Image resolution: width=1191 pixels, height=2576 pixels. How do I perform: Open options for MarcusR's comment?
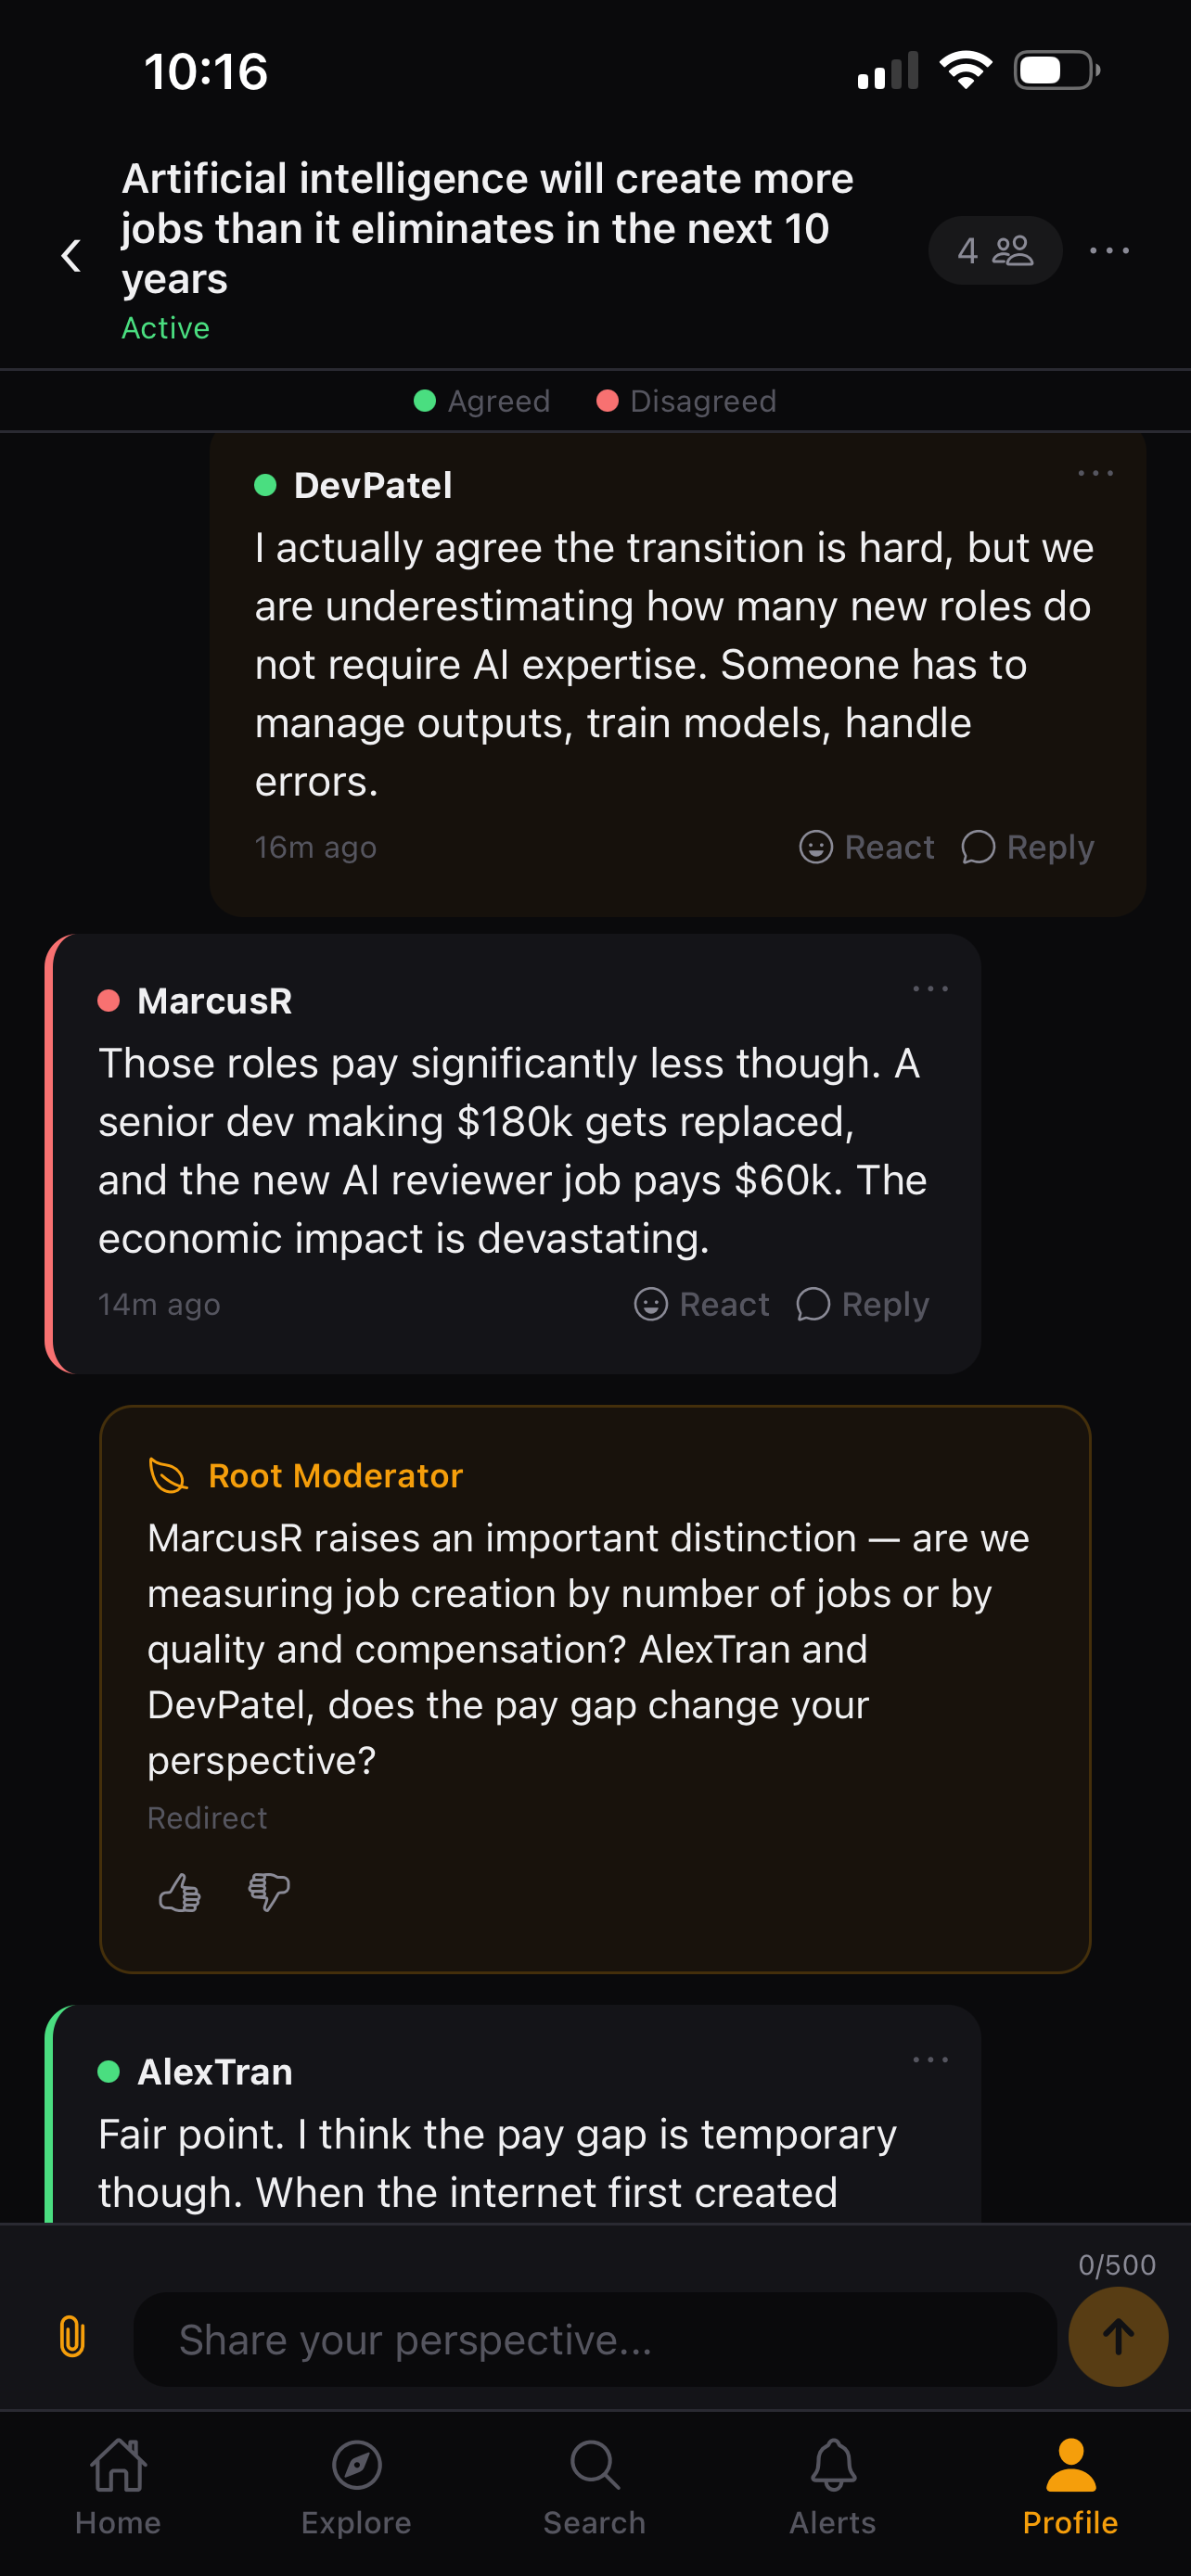tap(930, 989)
